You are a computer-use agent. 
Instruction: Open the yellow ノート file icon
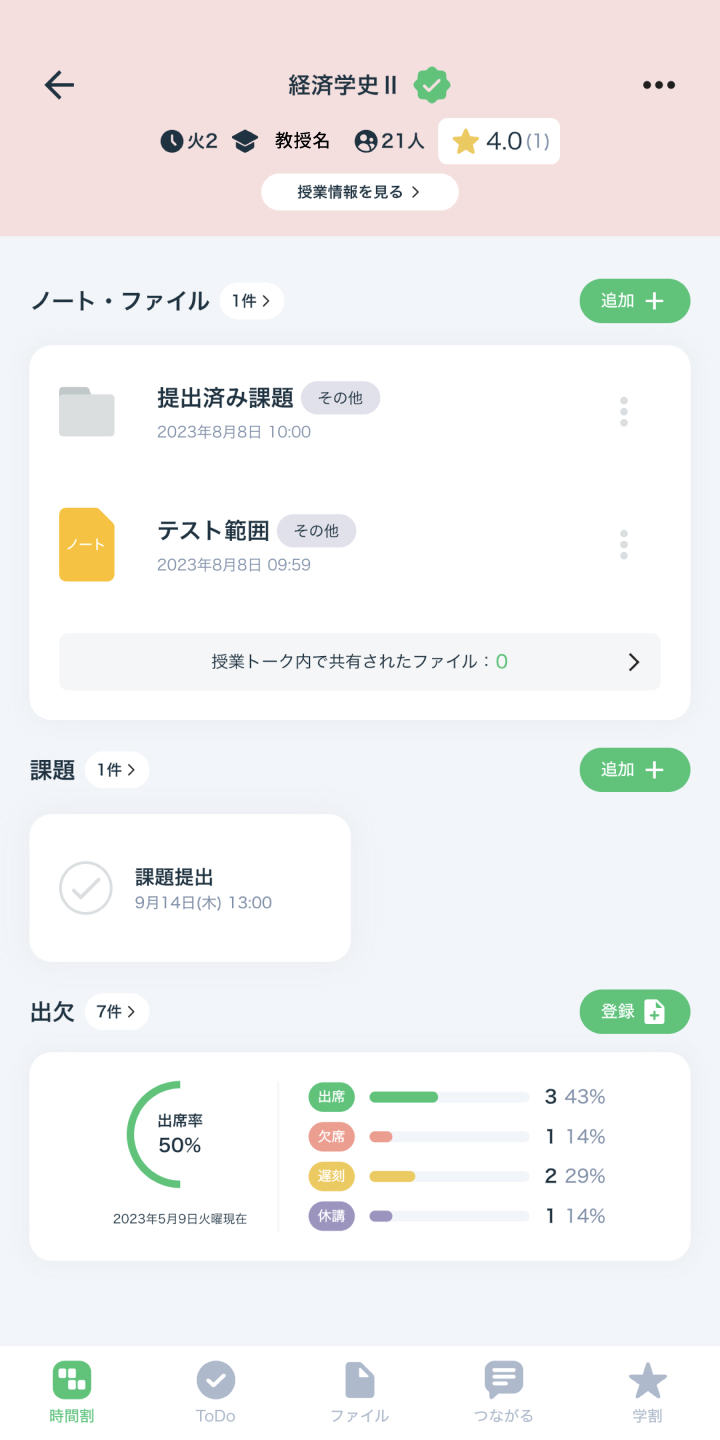tap(87, 545)
